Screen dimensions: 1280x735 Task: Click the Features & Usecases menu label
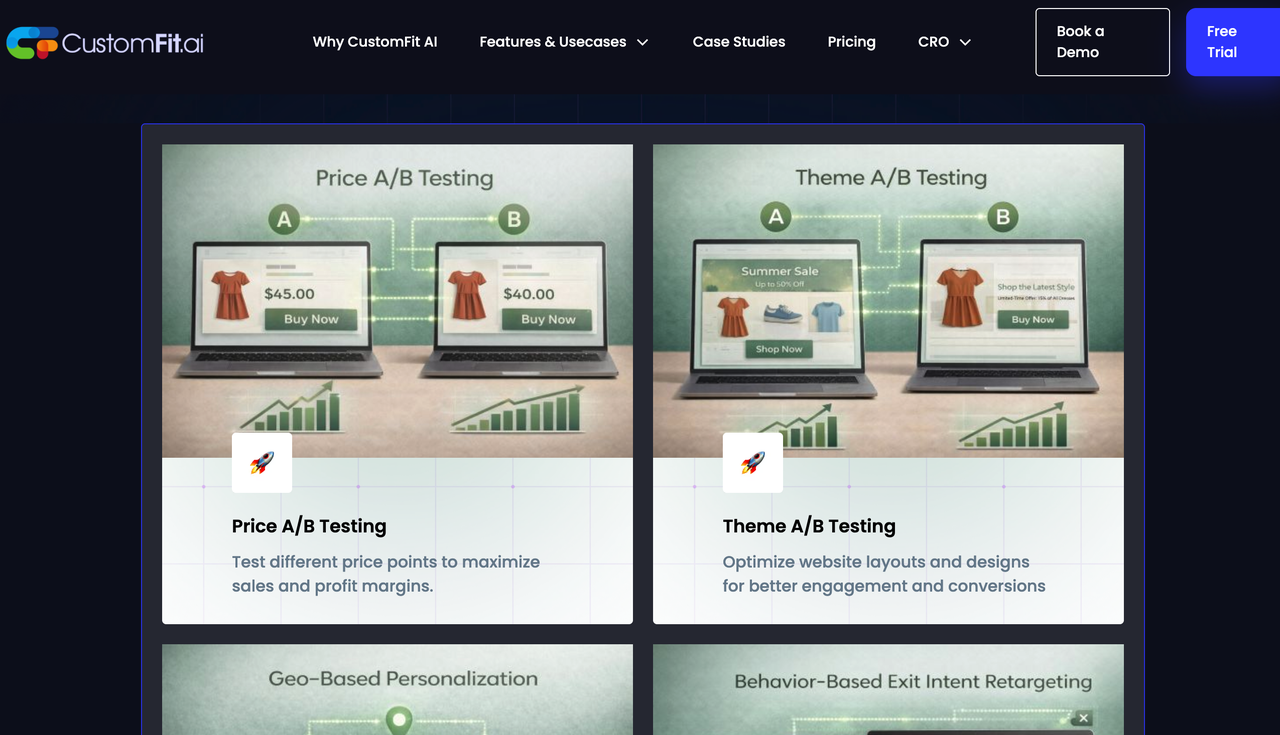point(552,42)
